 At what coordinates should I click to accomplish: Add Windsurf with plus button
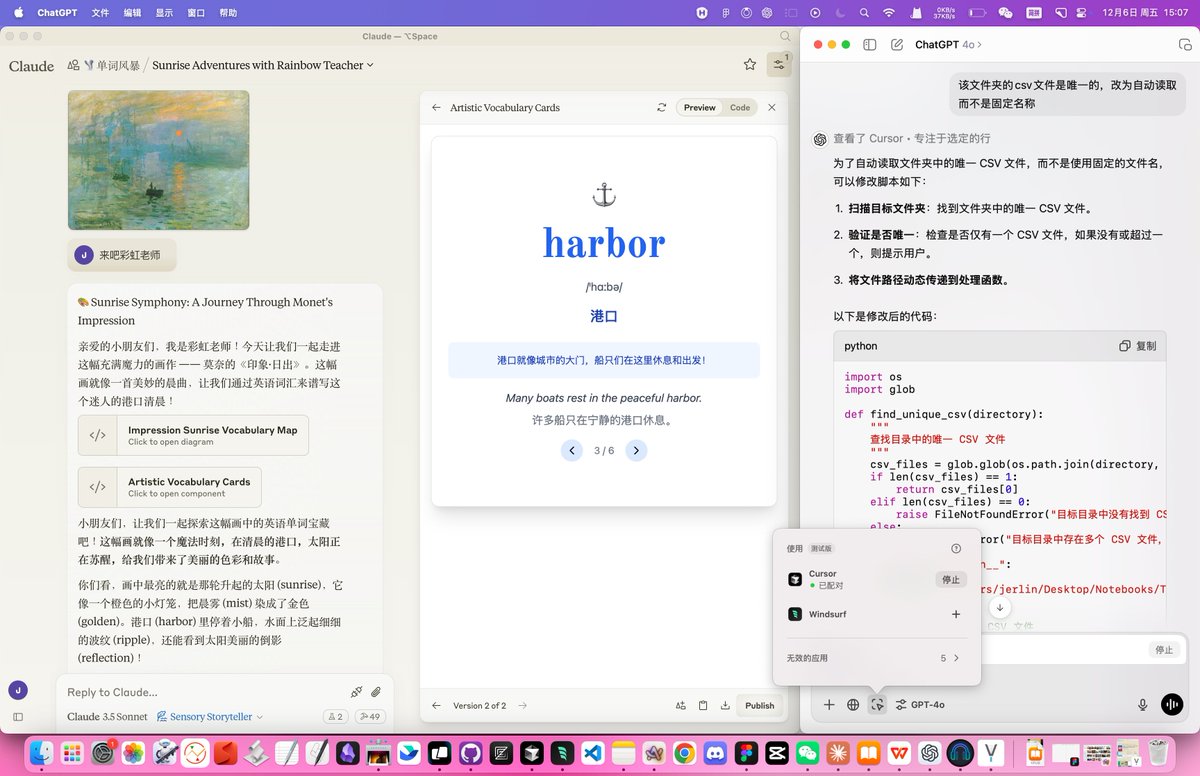pos(956,614)
